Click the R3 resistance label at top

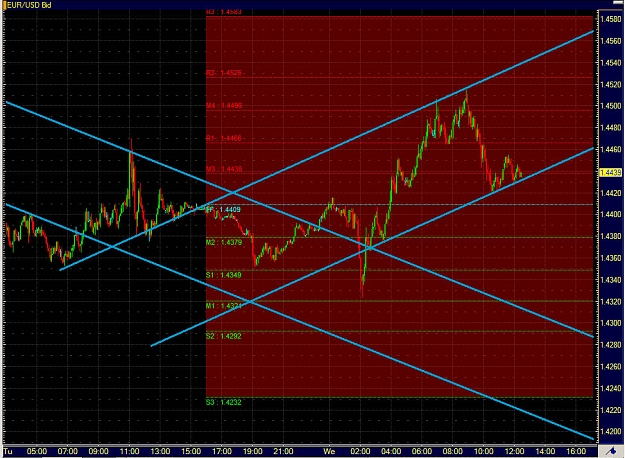click(224, 12)
